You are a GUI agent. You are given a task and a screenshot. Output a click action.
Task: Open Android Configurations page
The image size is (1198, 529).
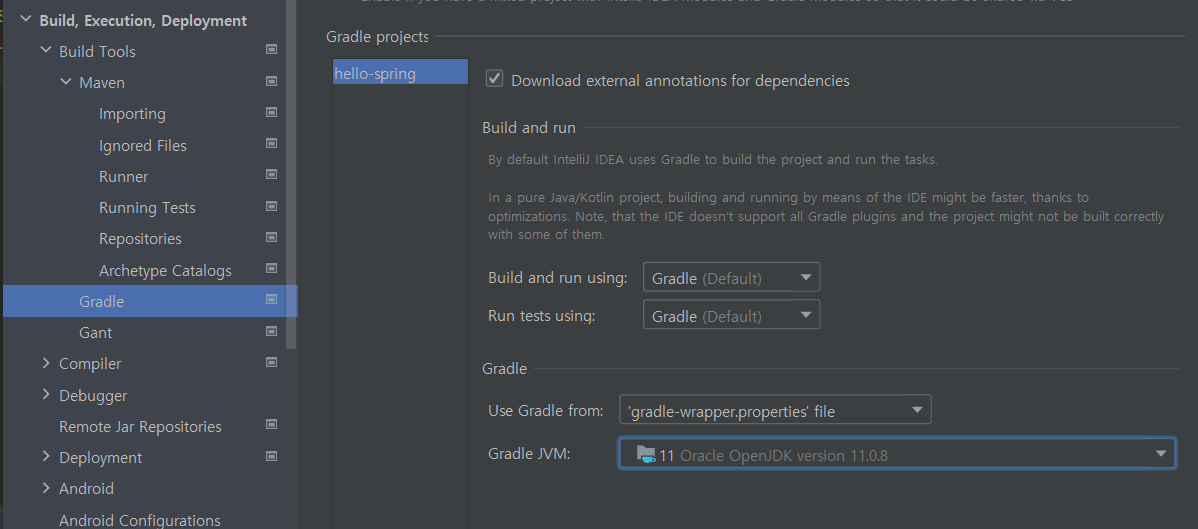pyautogui.click(x=140, y=521)
